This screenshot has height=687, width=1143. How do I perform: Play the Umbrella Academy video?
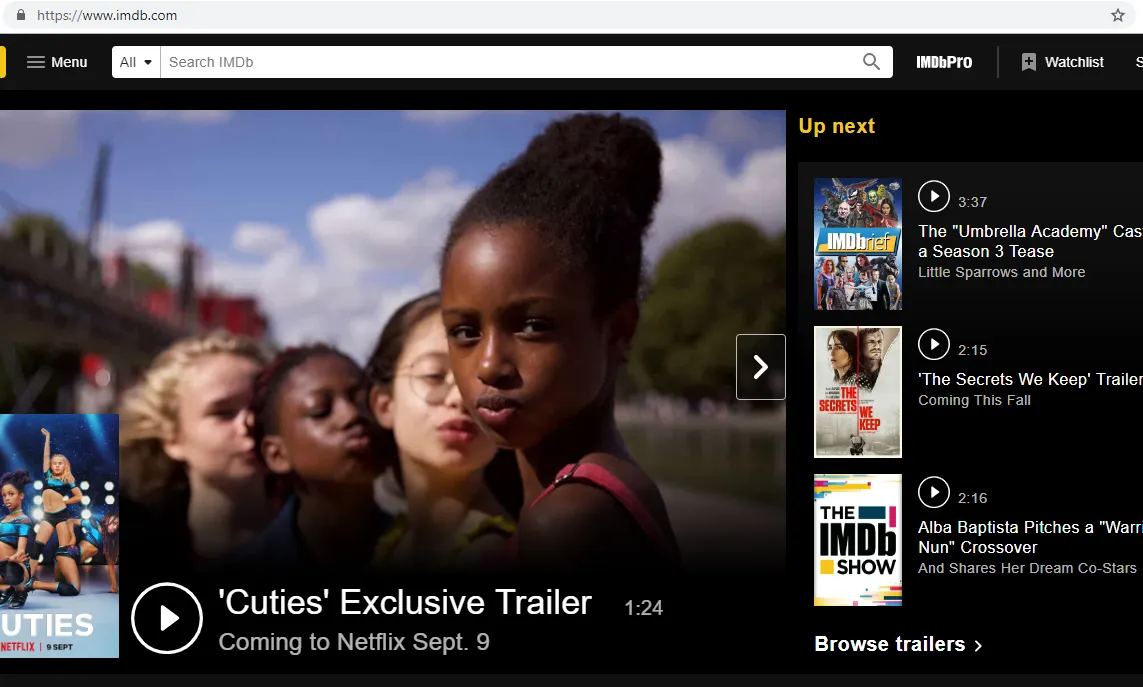(x=933, y=196)
